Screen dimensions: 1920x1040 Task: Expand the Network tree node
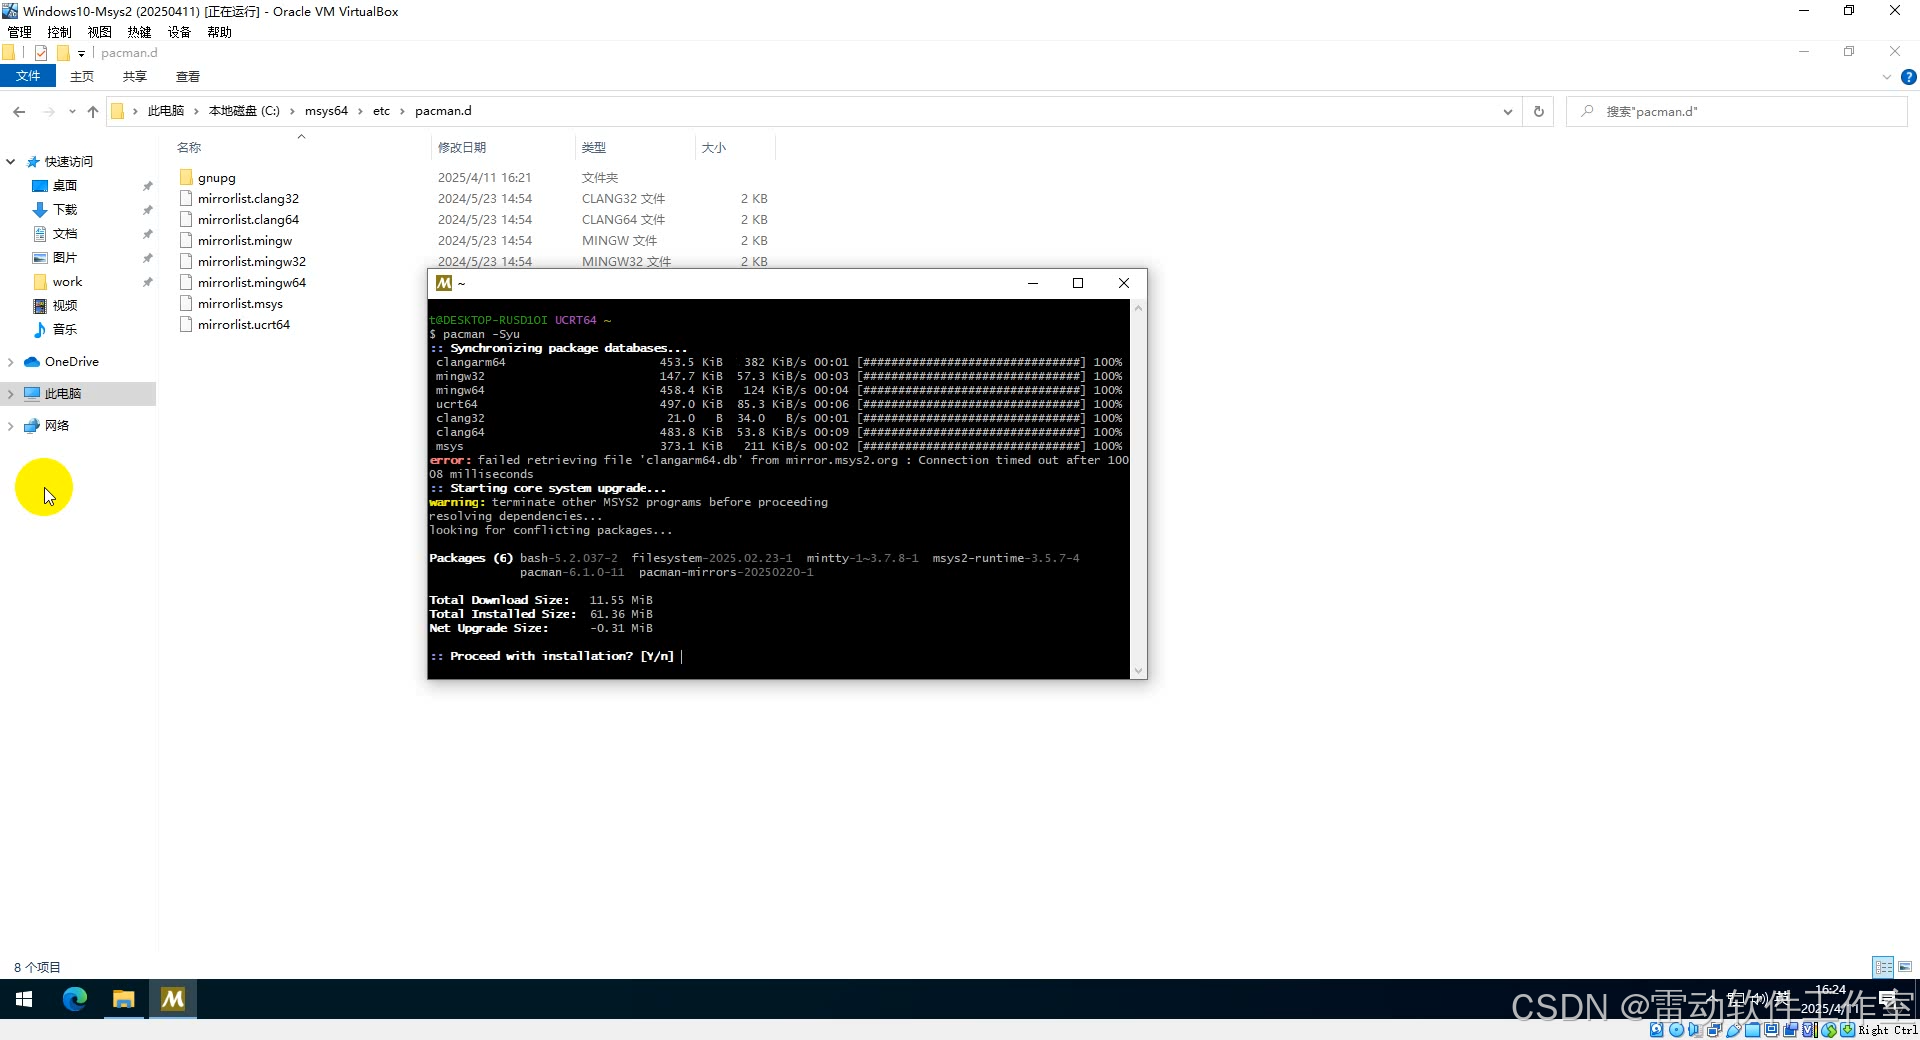coord(11,426)
